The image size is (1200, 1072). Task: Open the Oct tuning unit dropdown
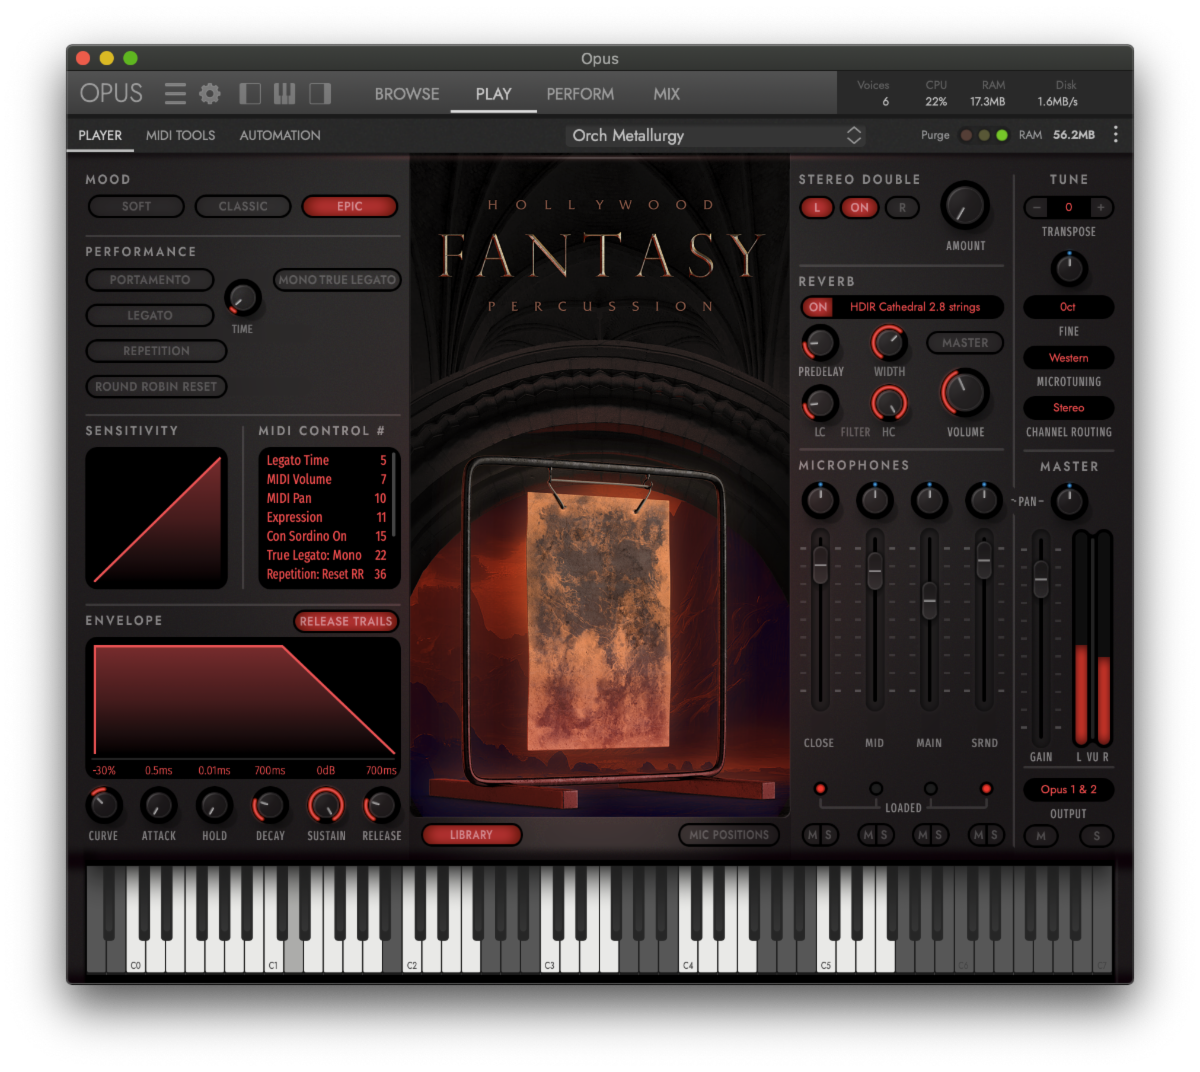pyautogui.click(x=1068, y=307)
